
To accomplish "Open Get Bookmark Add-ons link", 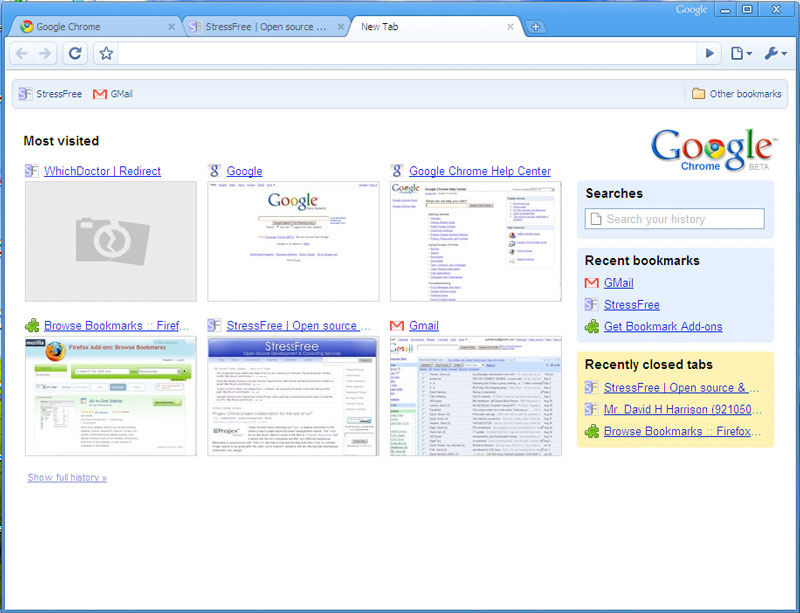I will pos(663,327).
